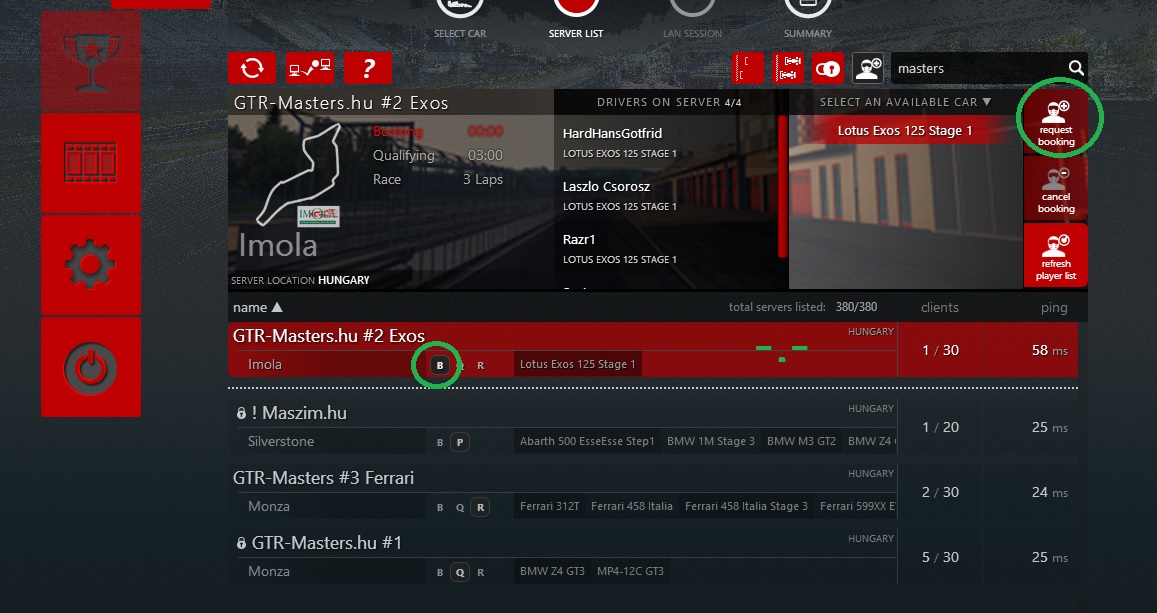Click the masters search text field
1157x613 pixels.
click(978, 69)
